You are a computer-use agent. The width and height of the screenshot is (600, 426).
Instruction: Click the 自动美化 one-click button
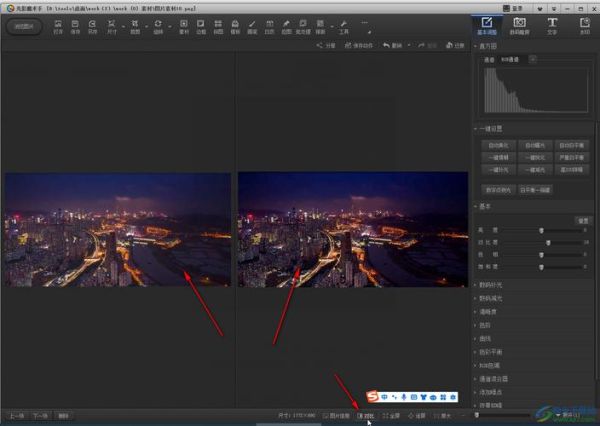[x=498, y=146]
